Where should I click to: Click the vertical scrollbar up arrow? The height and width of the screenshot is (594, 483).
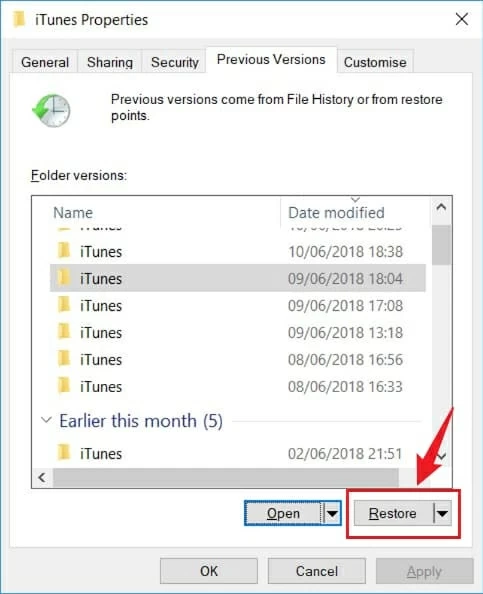point(441,207)
